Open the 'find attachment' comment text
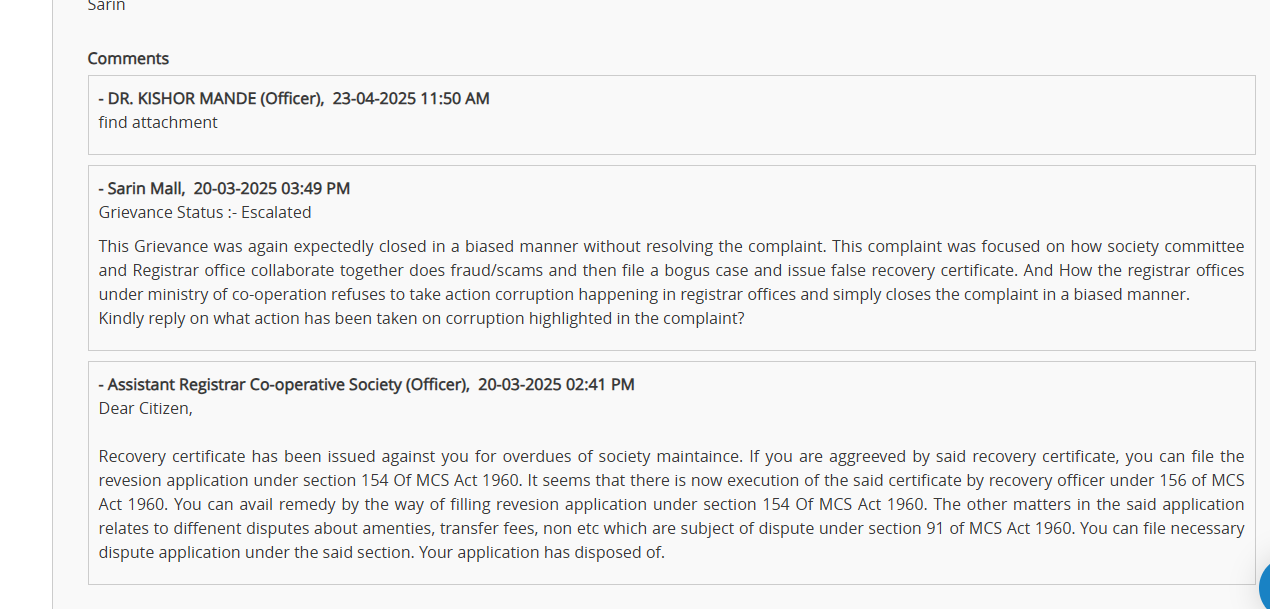1270x609 pixels. 158,122
